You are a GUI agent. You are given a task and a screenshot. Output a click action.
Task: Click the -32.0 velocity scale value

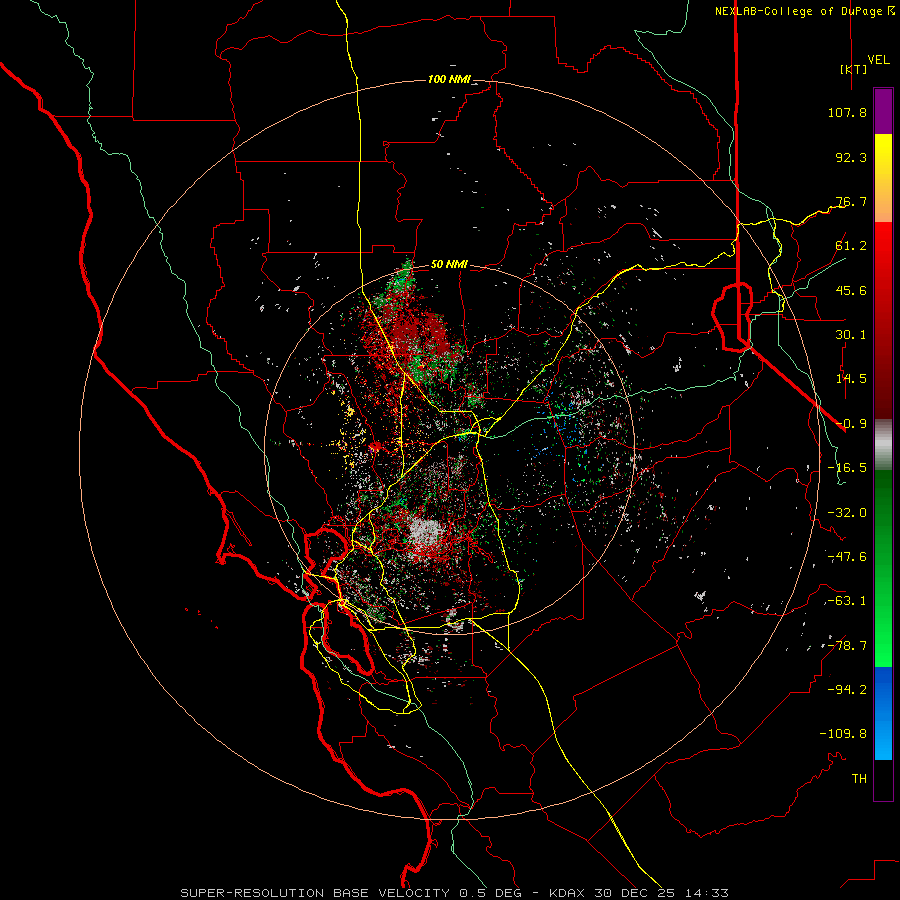click(847, 513)
